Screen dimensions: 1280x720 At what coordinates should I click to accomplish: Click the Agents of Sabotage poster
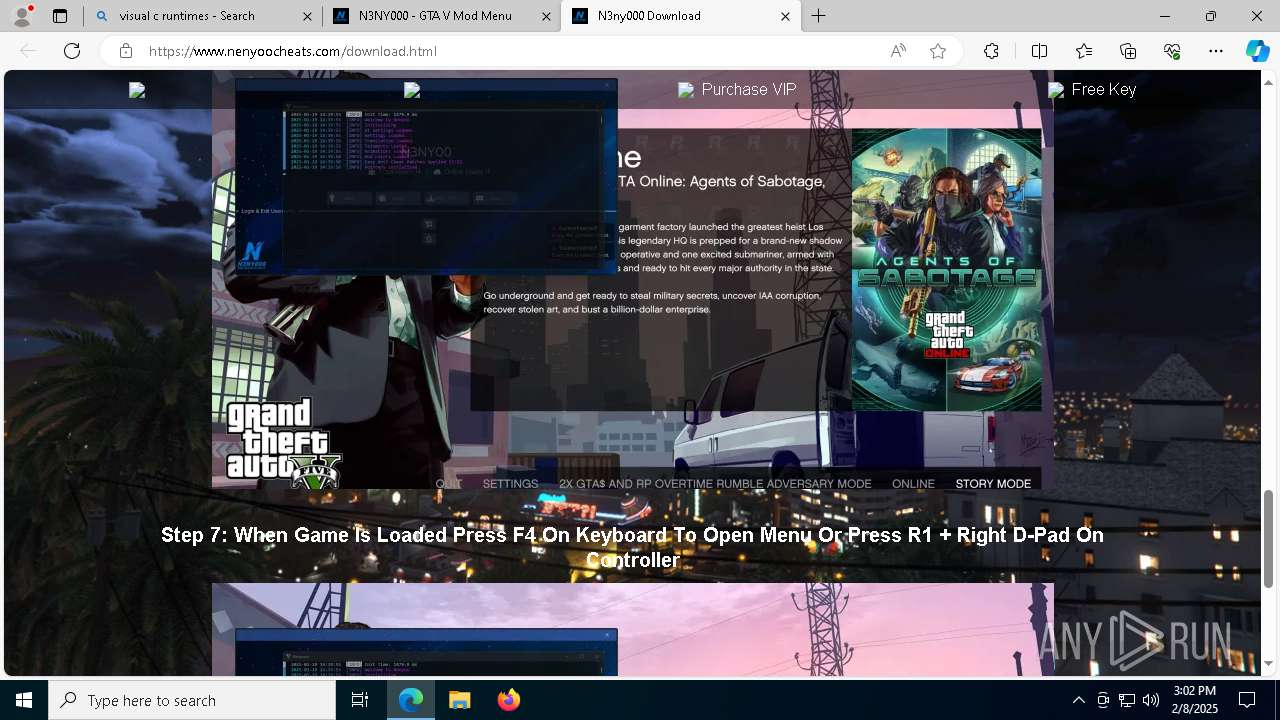(x=946, y=269)
